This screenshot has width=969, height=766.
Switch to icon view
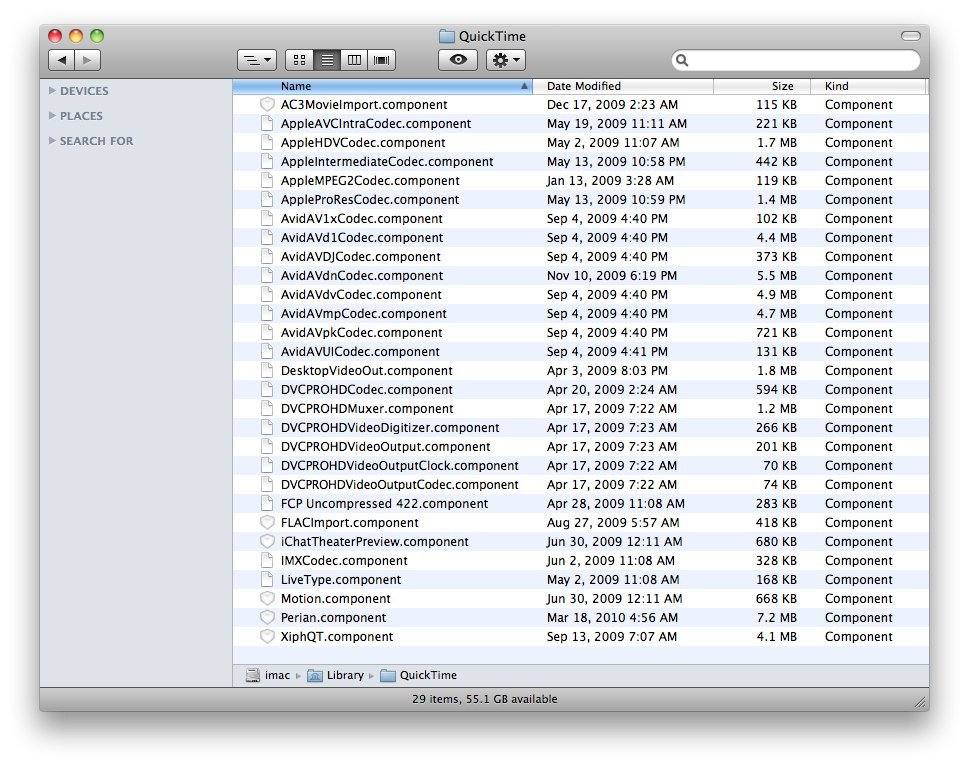coord(300,60)
